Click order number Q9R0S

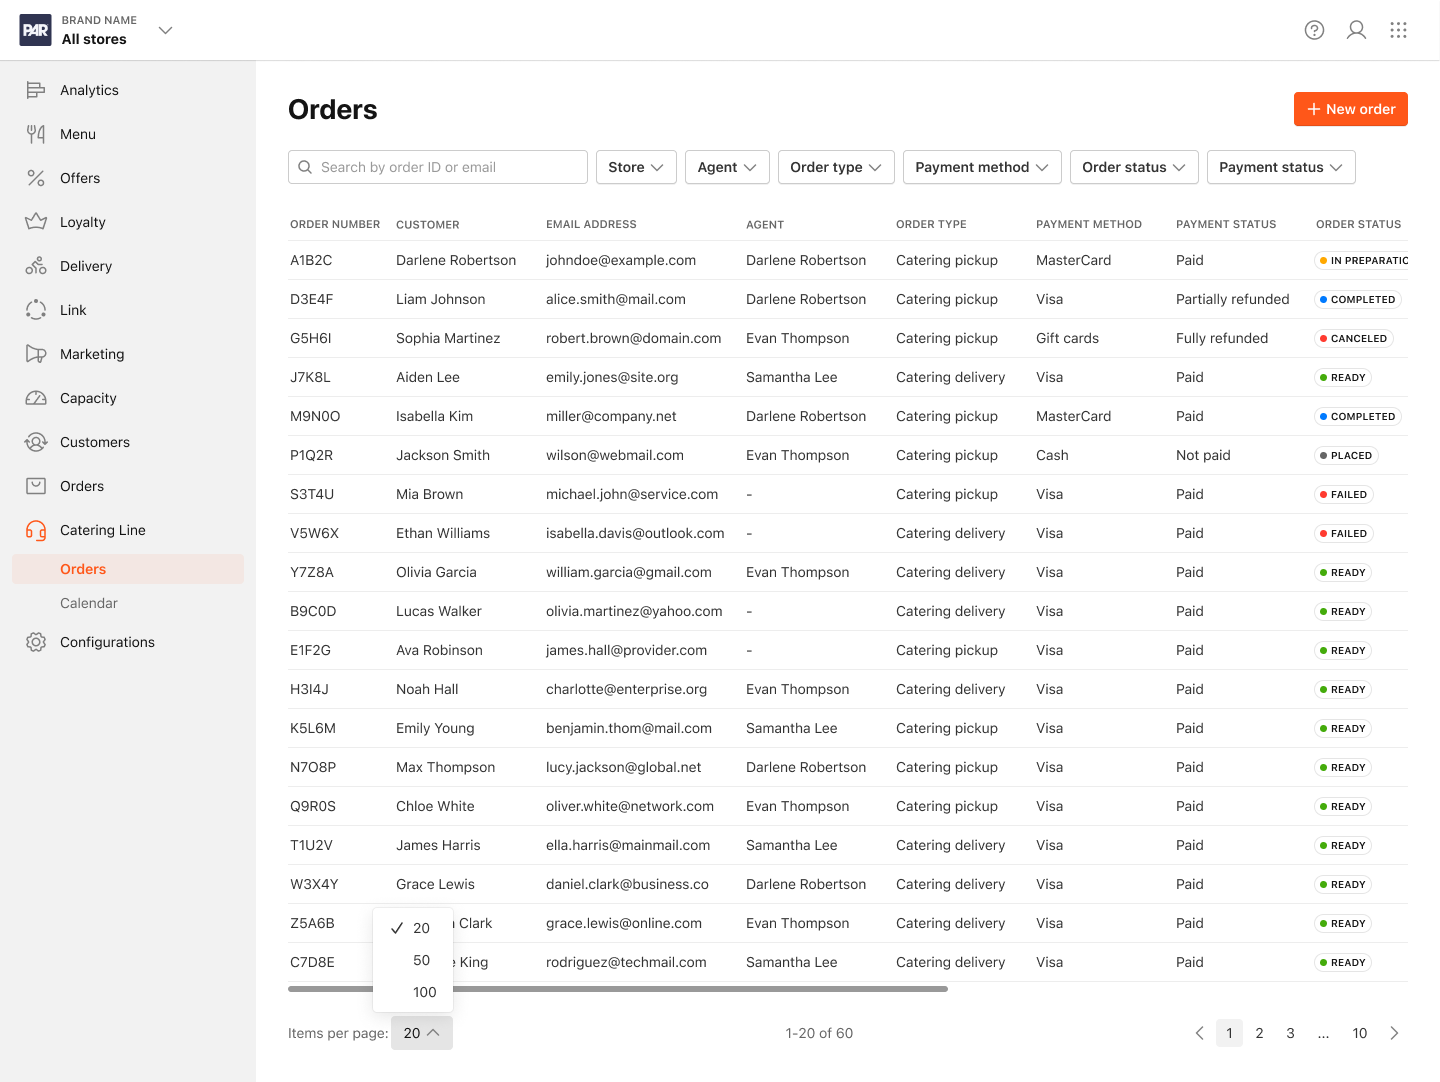313,806
